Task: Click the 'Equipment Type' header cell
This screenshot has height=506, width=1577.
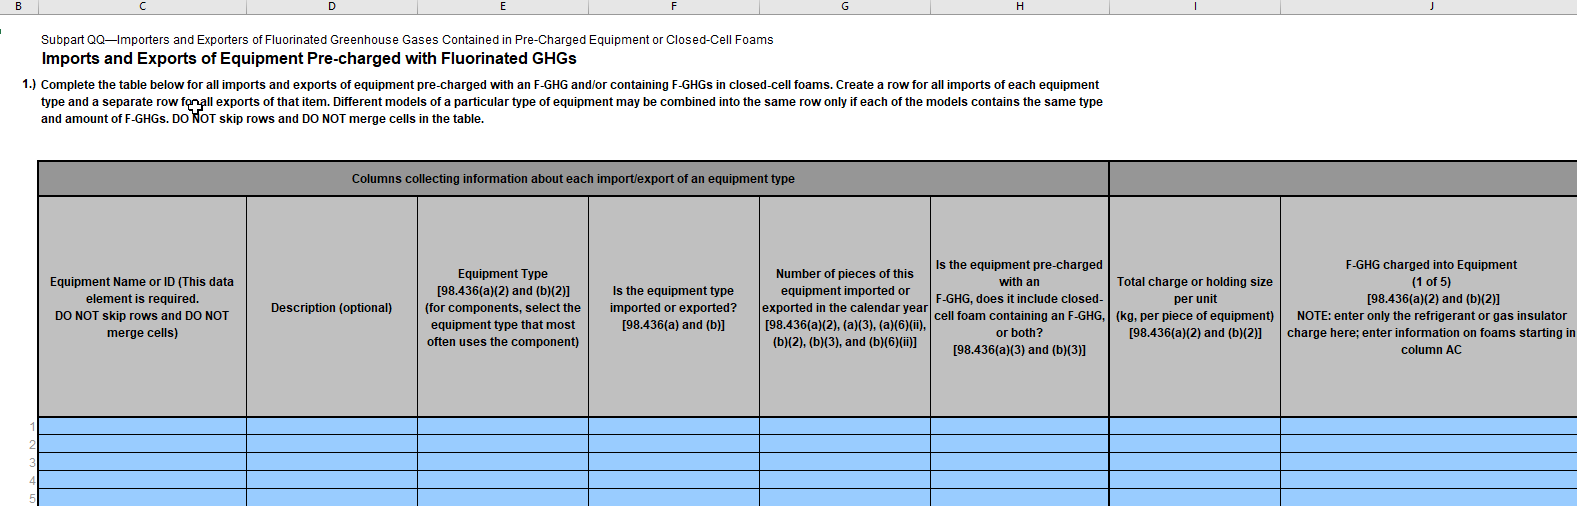Action: 503,307
